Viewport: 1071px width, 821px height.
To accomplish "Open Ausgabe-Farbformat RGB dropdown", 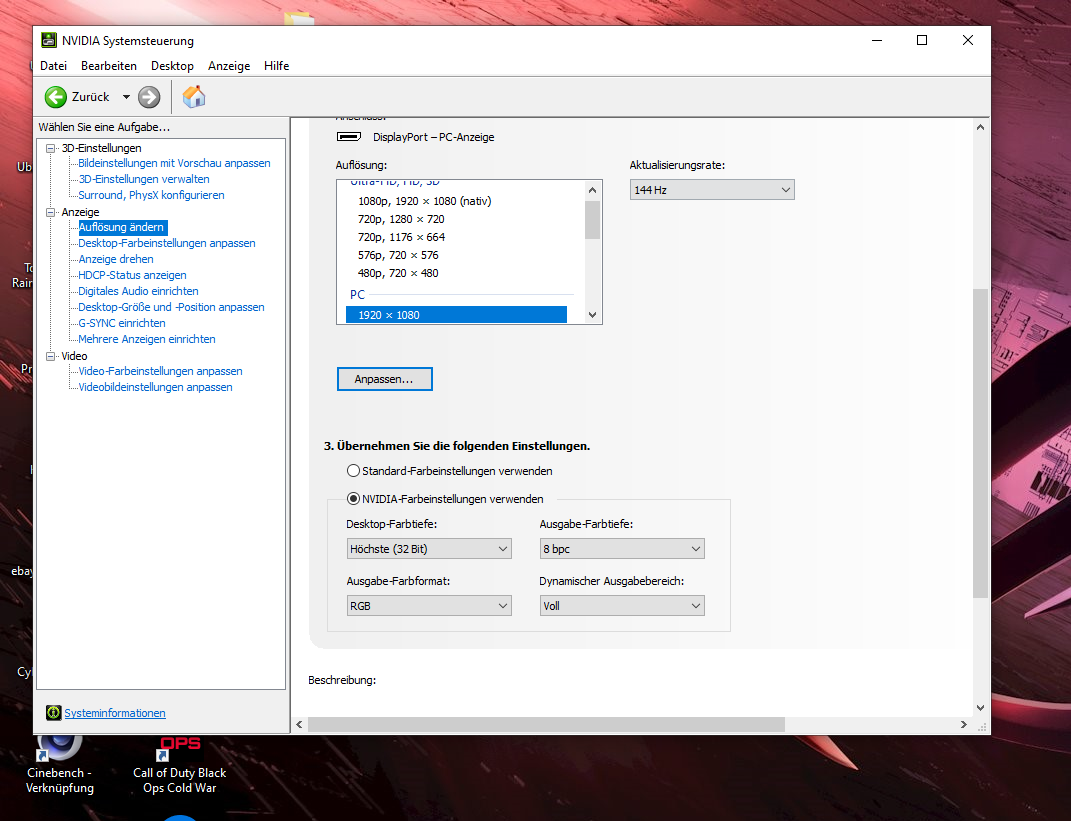I will coord(429,606).
